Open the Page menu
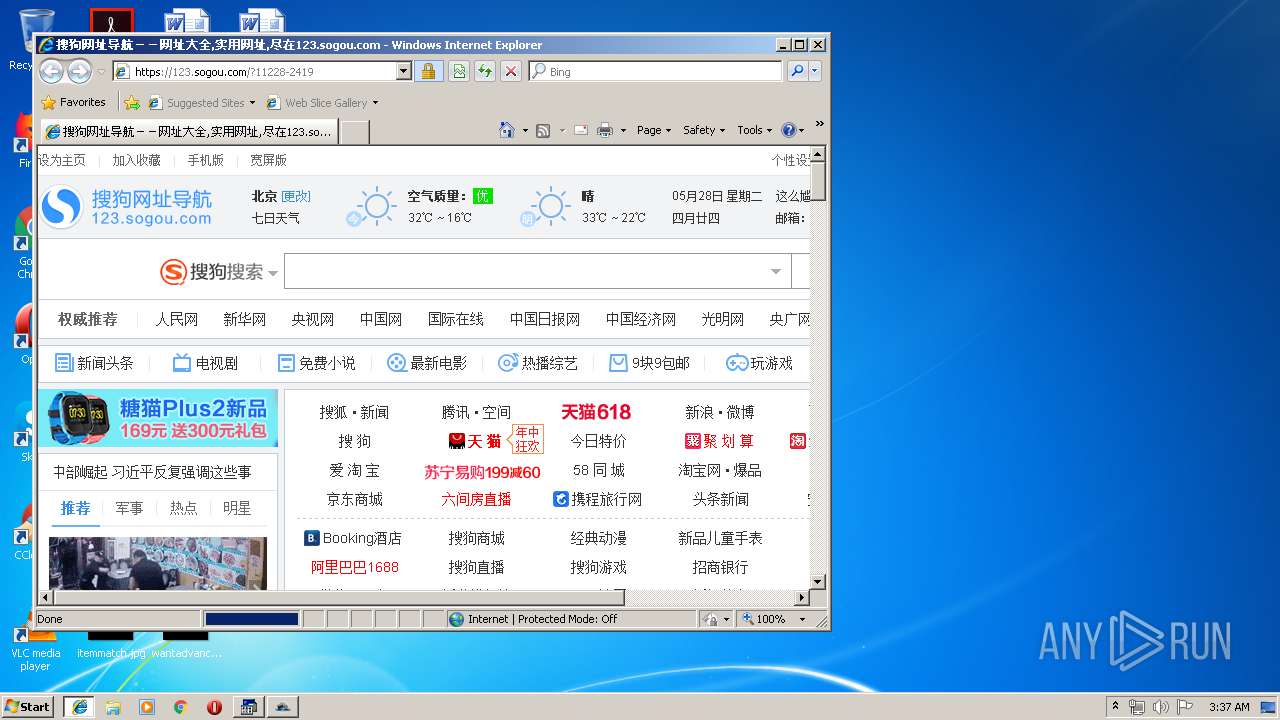 [x=654, y=130]
